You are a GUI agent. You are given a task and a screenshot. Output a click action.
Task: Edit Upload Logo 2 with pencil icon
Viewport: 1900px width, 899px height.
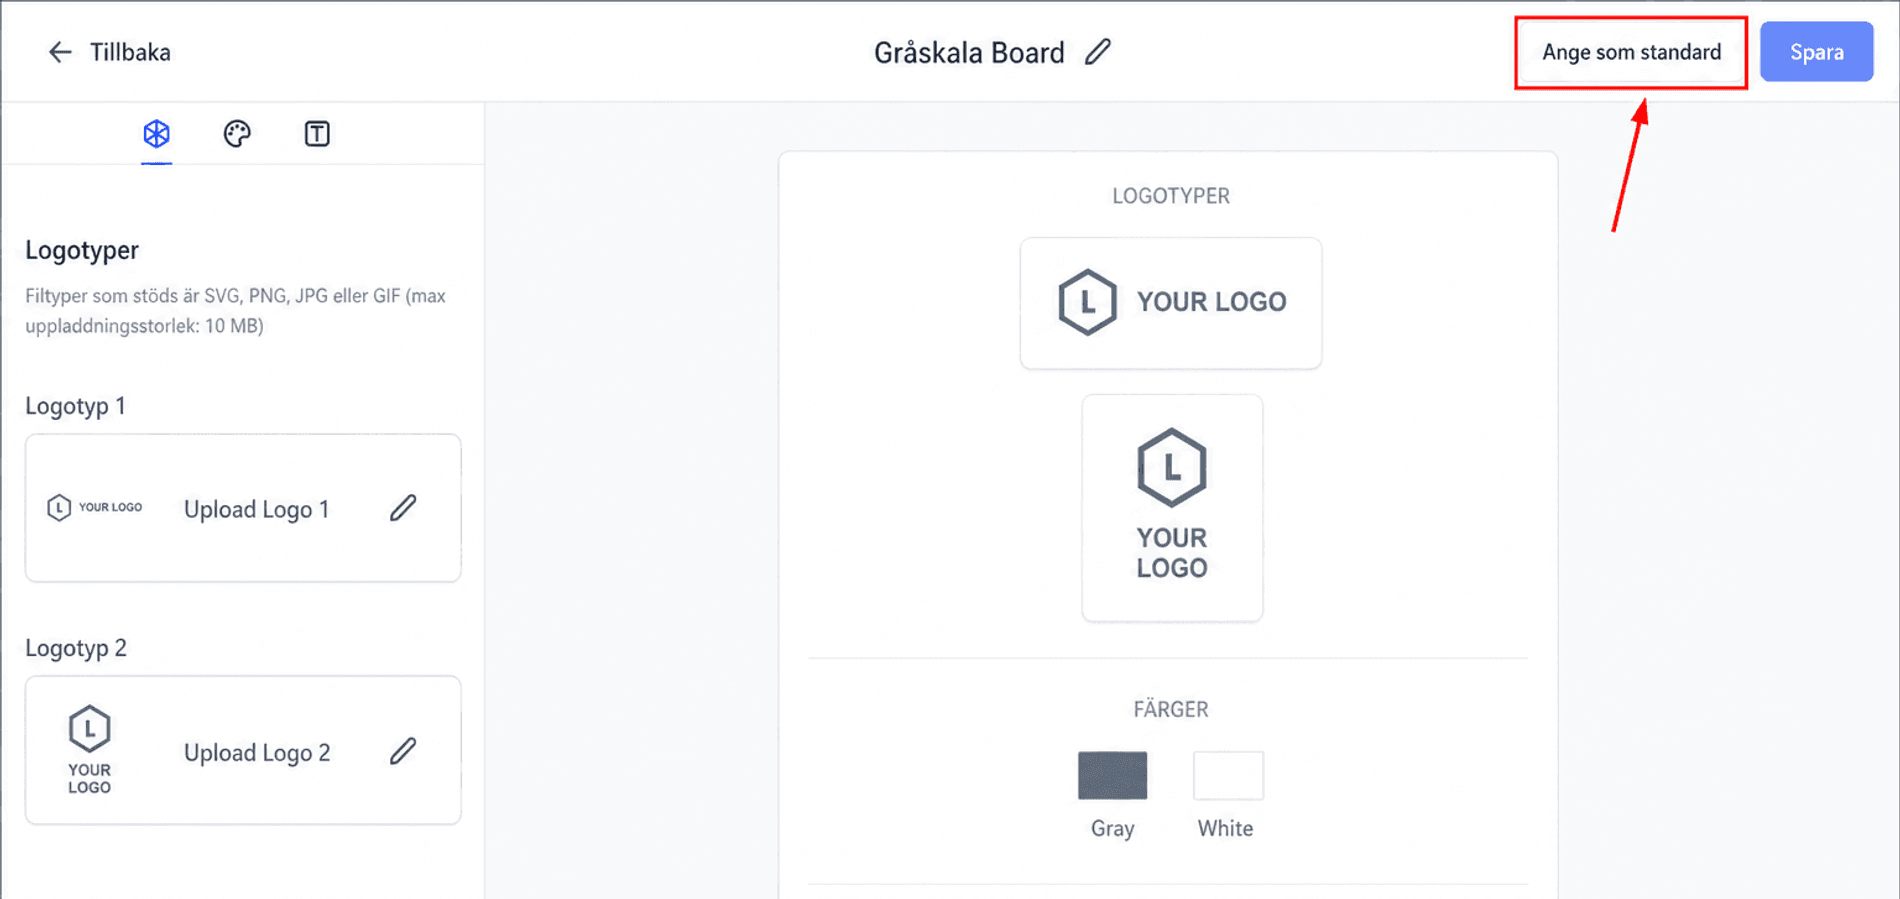pos(403,751)
